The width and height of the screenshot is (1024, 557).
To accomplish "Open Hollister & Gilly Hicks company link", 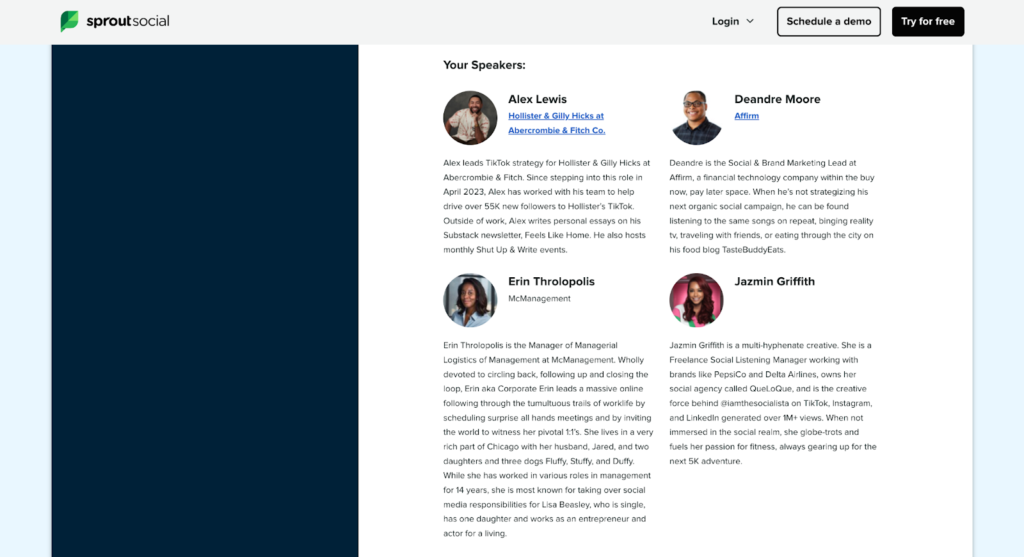I will (556, 123).
